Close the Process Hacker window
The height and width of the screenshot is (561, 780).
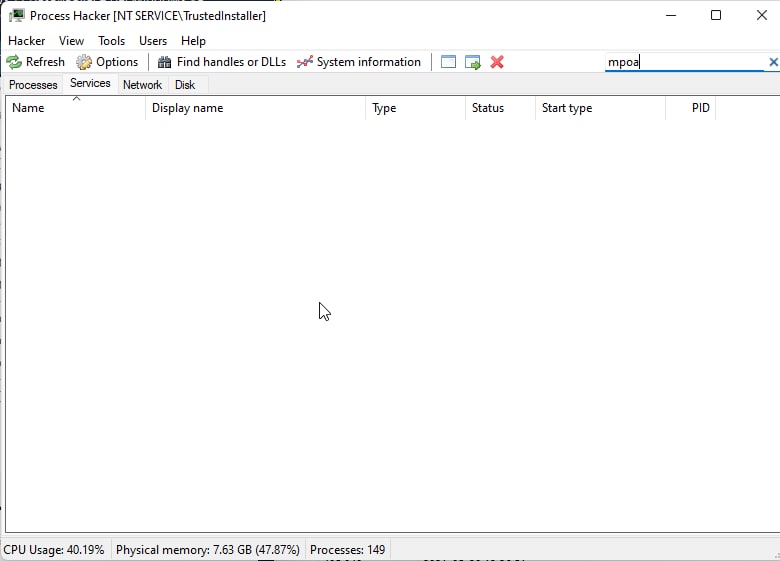coord(762,15)
